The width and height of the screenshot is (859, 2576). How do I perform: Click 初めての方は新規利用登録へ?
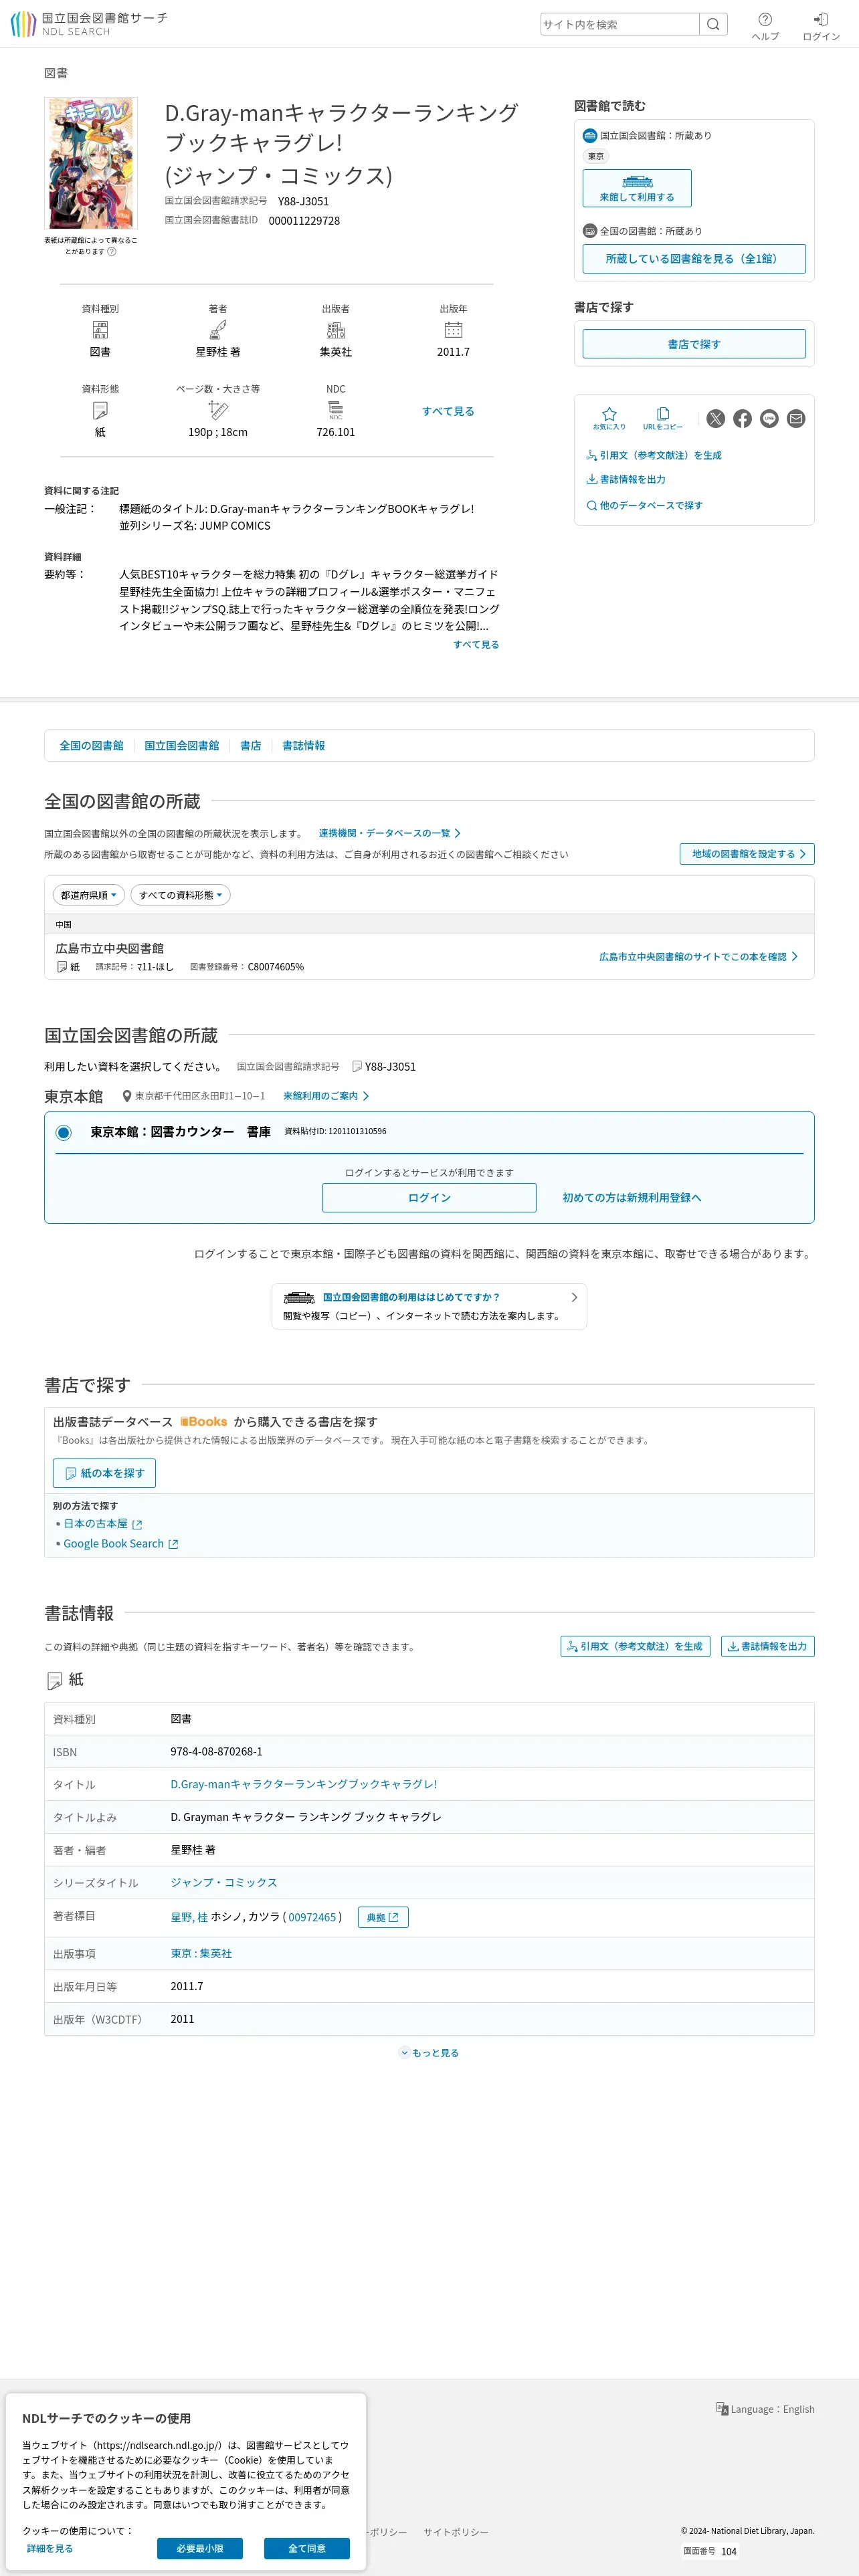pos(632,1198)
